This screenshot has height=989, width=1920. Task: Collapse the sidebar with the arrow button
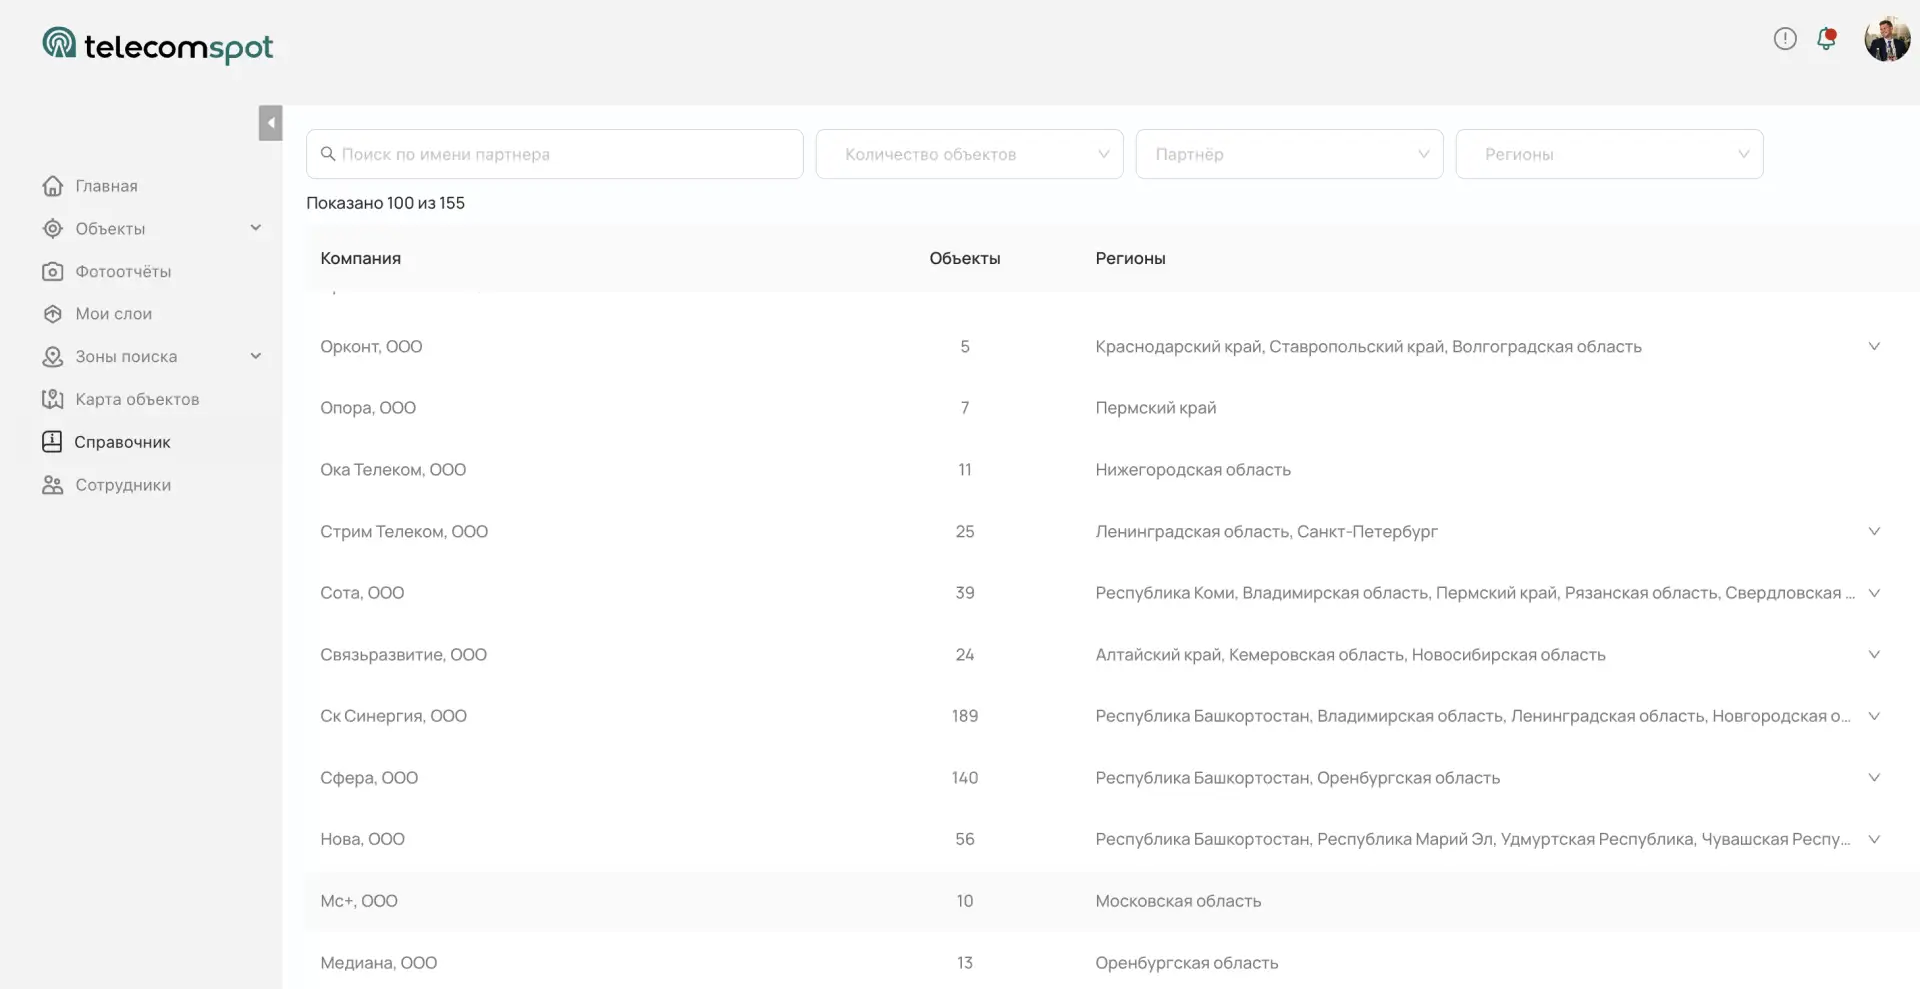click(270, 123)
